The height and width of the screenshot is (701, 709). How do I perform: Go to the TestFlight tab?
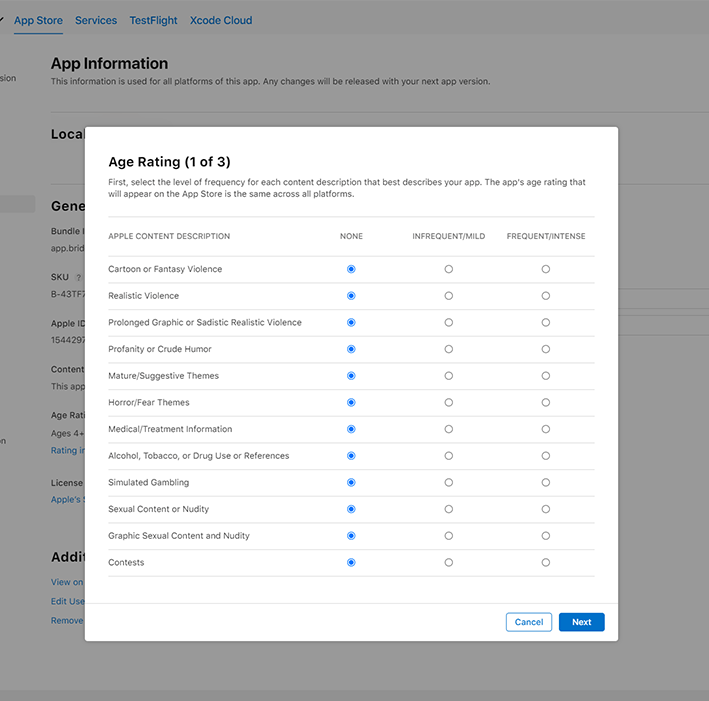153,20
